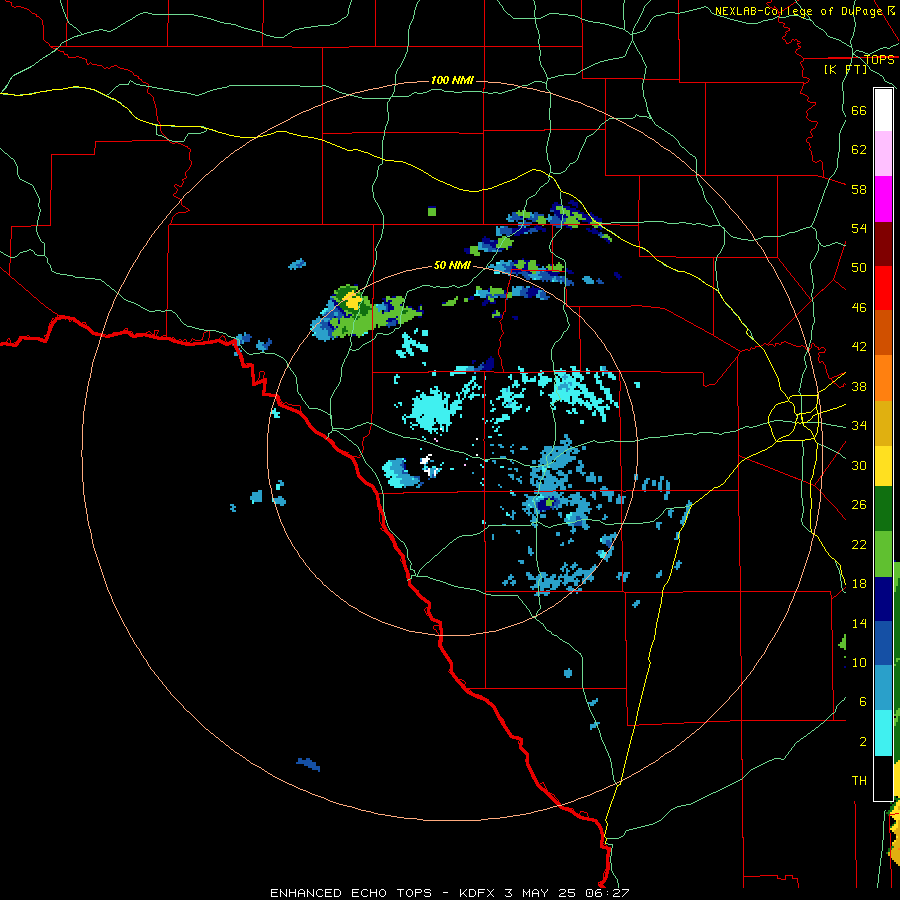The image size is (900, 900).
Task: Click the yellow core of the northwest echo
Action: click(x=352, y=301)
